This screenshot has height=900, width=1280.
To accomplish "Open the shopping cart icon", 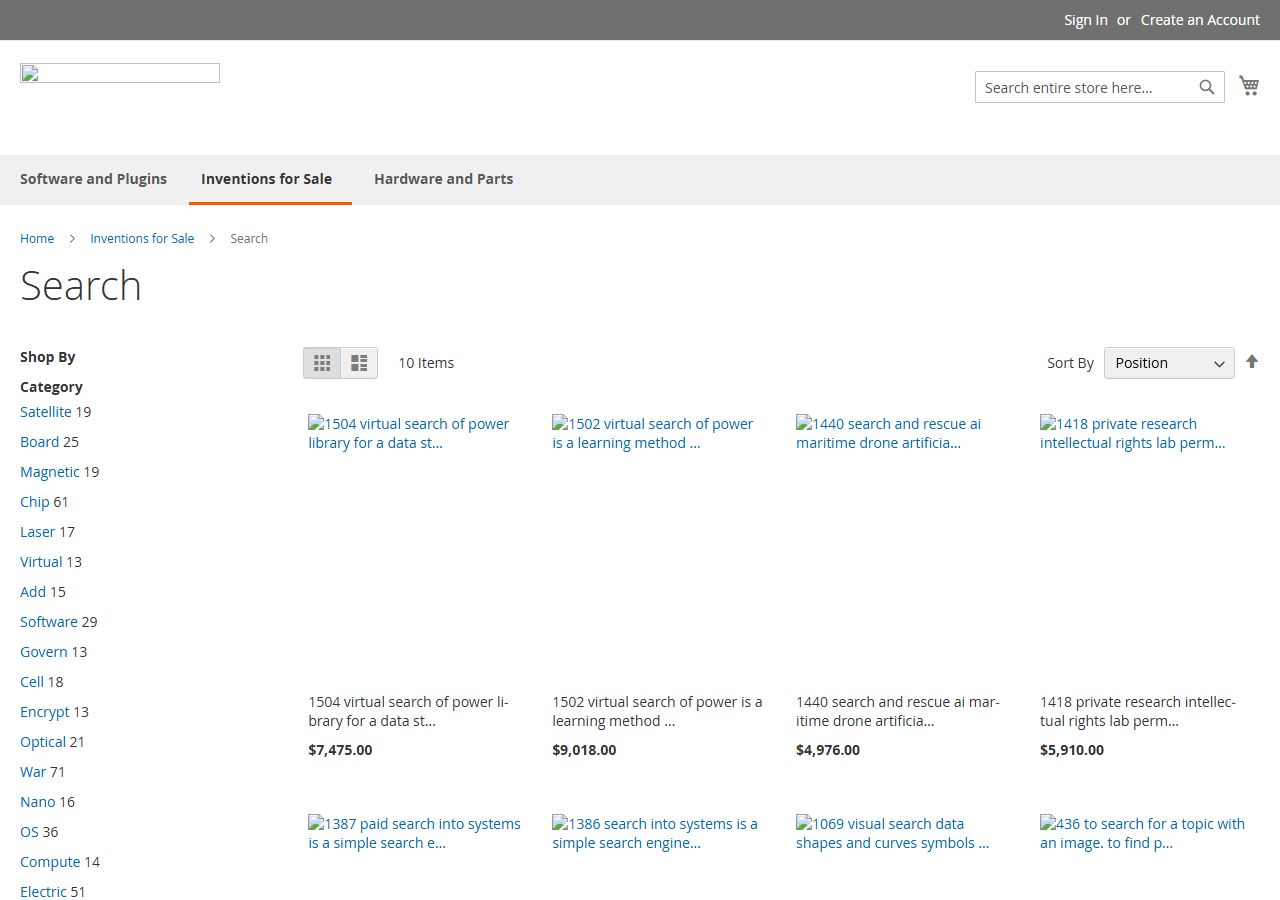I will point(1249,86).
